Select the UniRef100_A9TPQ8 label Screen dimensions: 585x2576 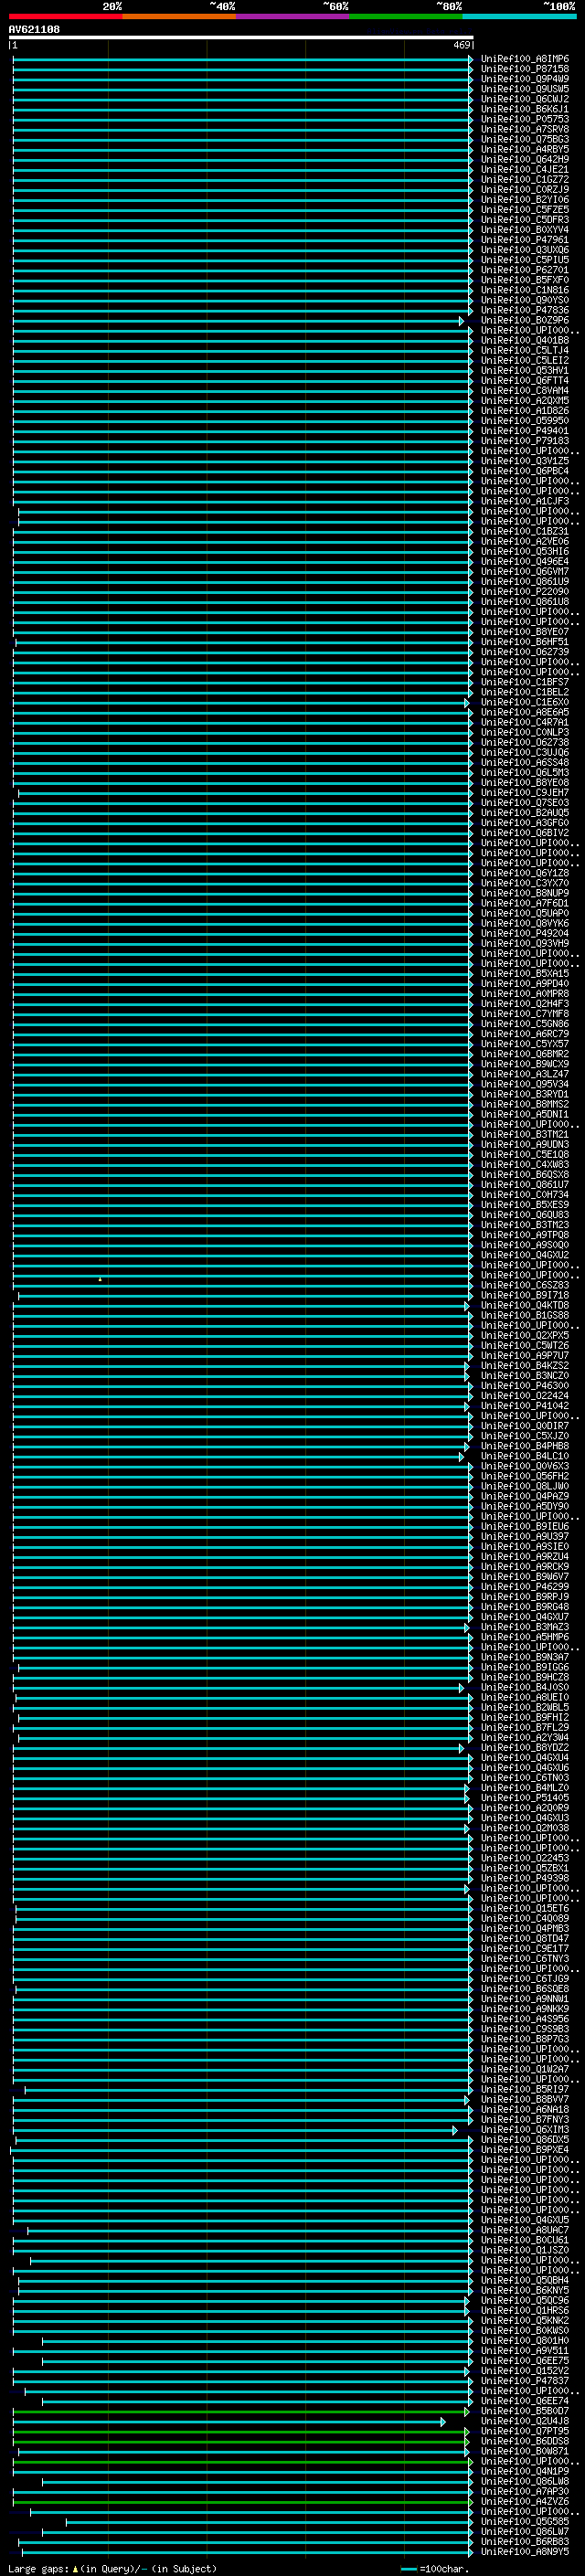click(x=525, y=1234)
